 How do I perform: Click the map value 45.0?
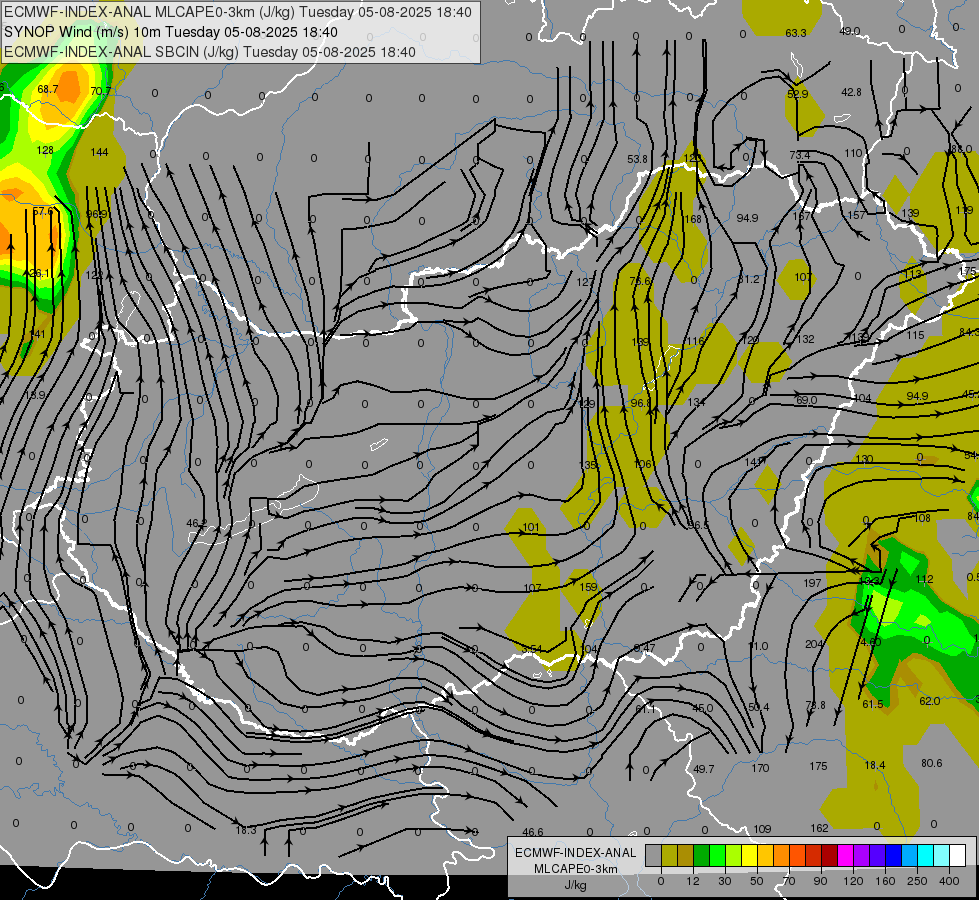click(702, 708)
